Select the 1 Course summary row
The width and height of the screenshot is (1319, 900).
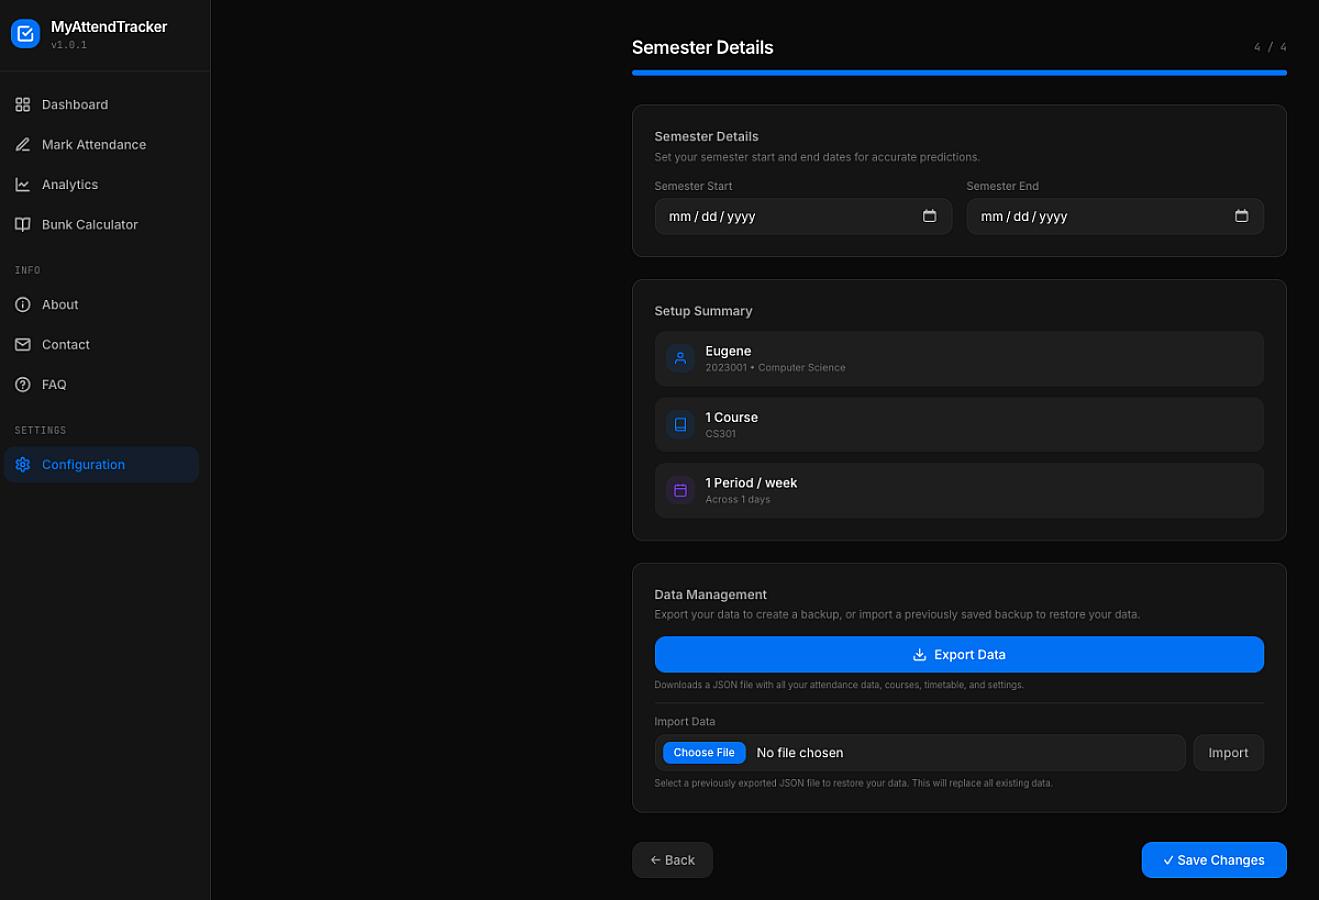959,424
